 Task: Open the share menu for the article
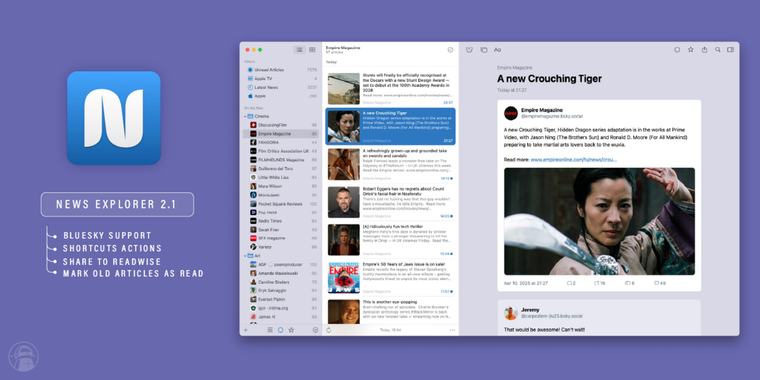pyautogui.click(x=704, y=49)
